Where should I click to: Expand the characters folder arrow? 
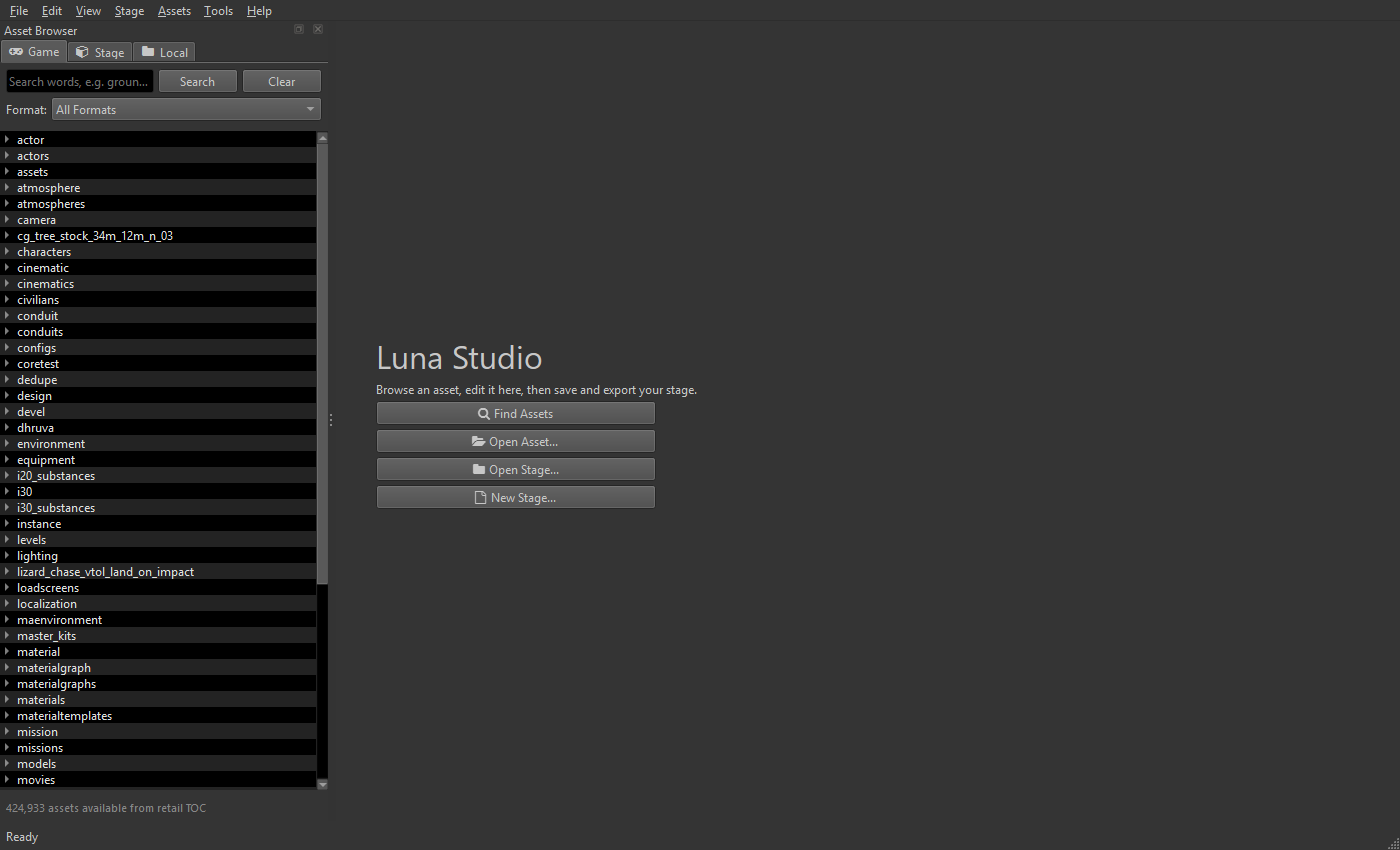[7, 252]
